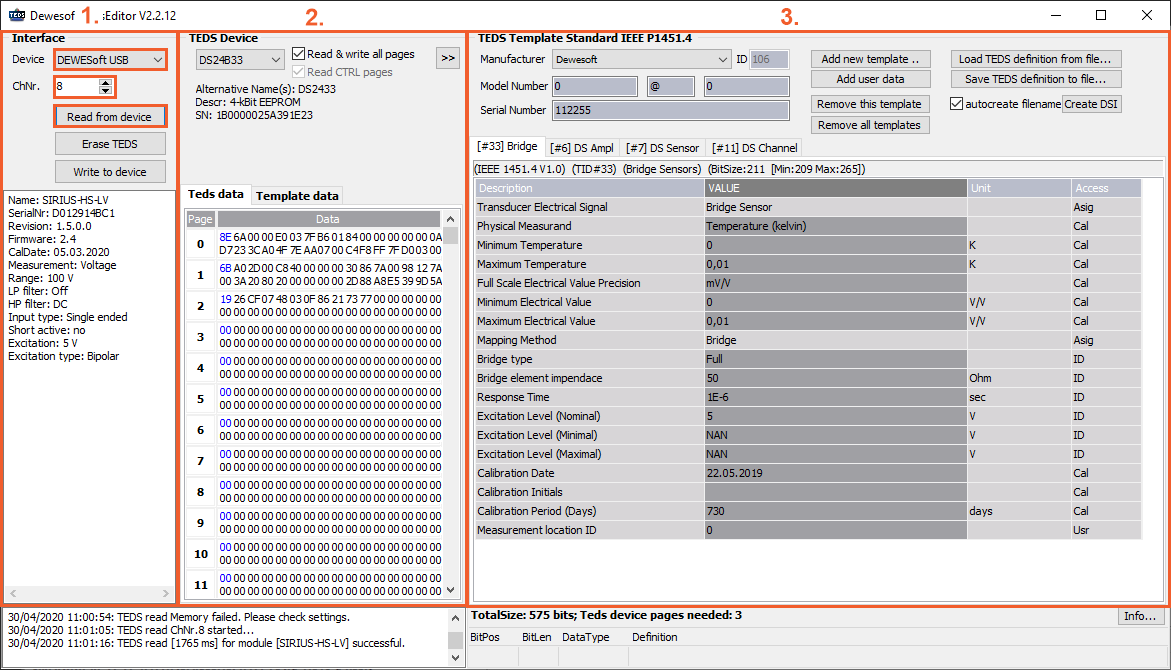Click Remove this template button
Image resolution: width=1171 pixels, height=670 pixels.
(870, 105)
